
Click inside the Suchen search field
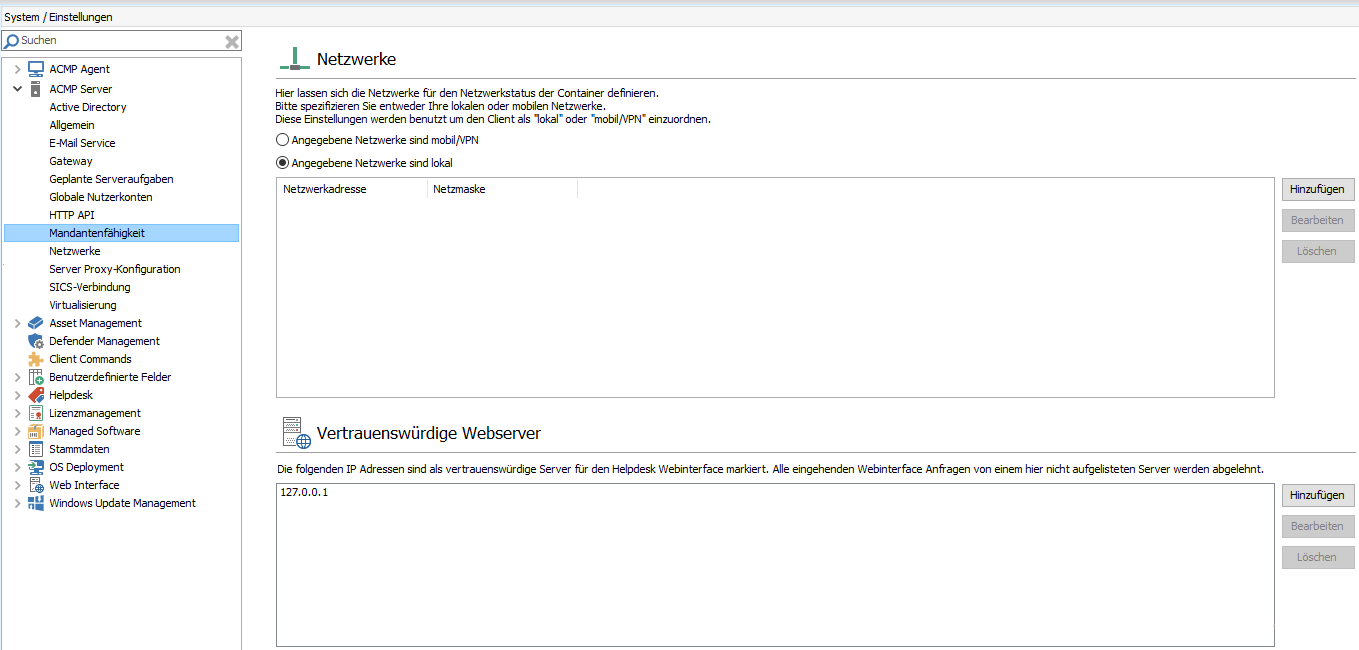coord(120,40)
